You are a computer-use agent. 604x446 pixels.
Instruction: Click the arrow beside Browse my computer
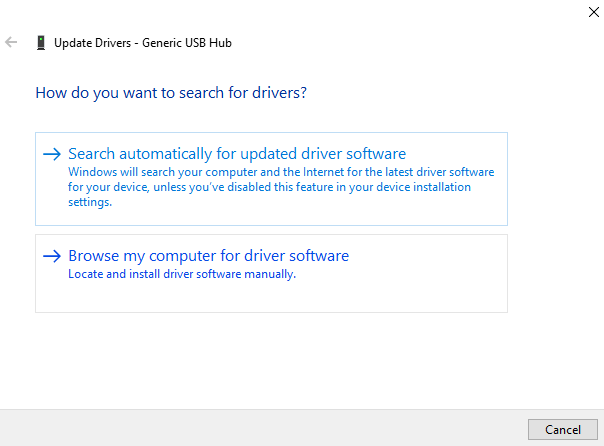tap(52, 256)
